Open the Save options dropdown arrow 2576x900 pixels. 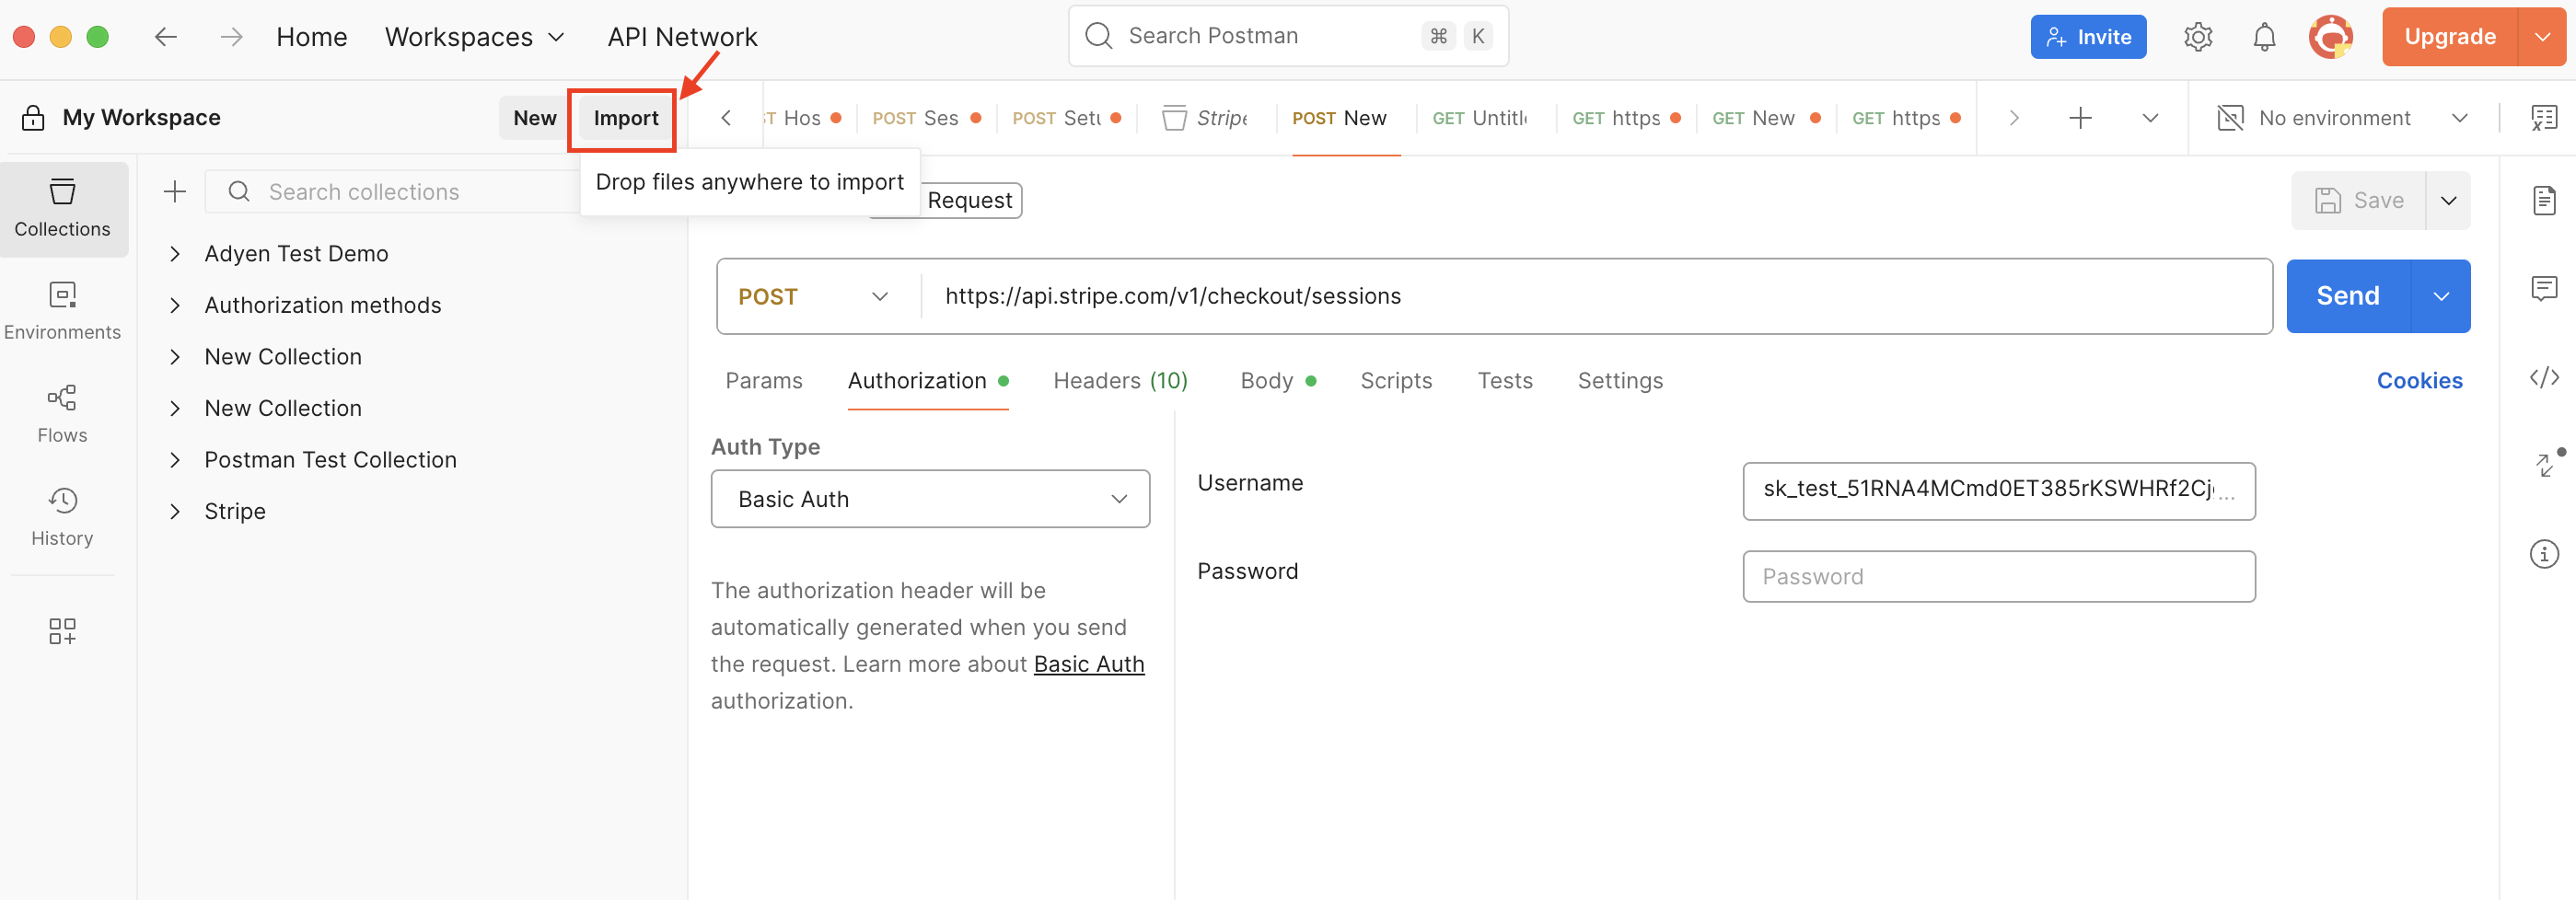[x=2448, y=200]
